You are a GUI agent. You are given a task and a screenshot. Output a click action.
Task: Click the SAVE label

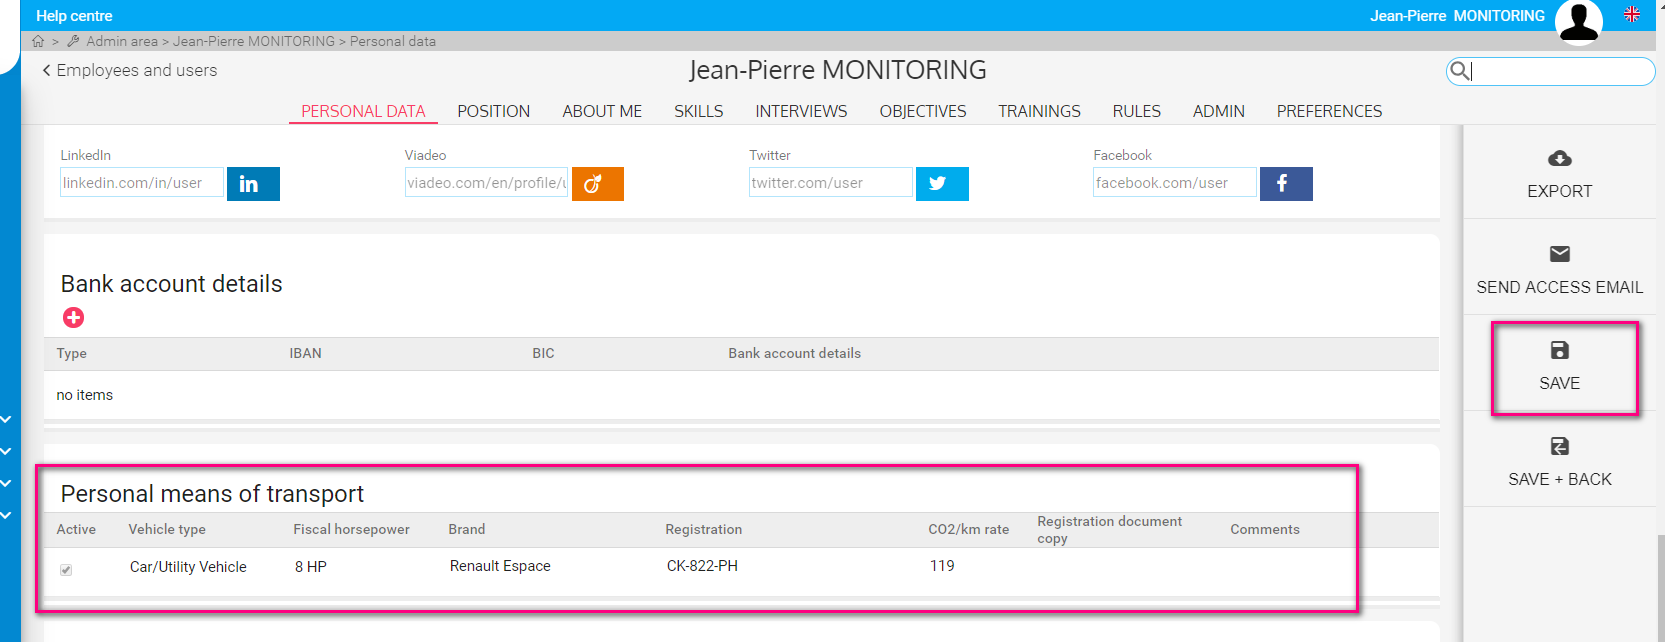pos(1560,383)
